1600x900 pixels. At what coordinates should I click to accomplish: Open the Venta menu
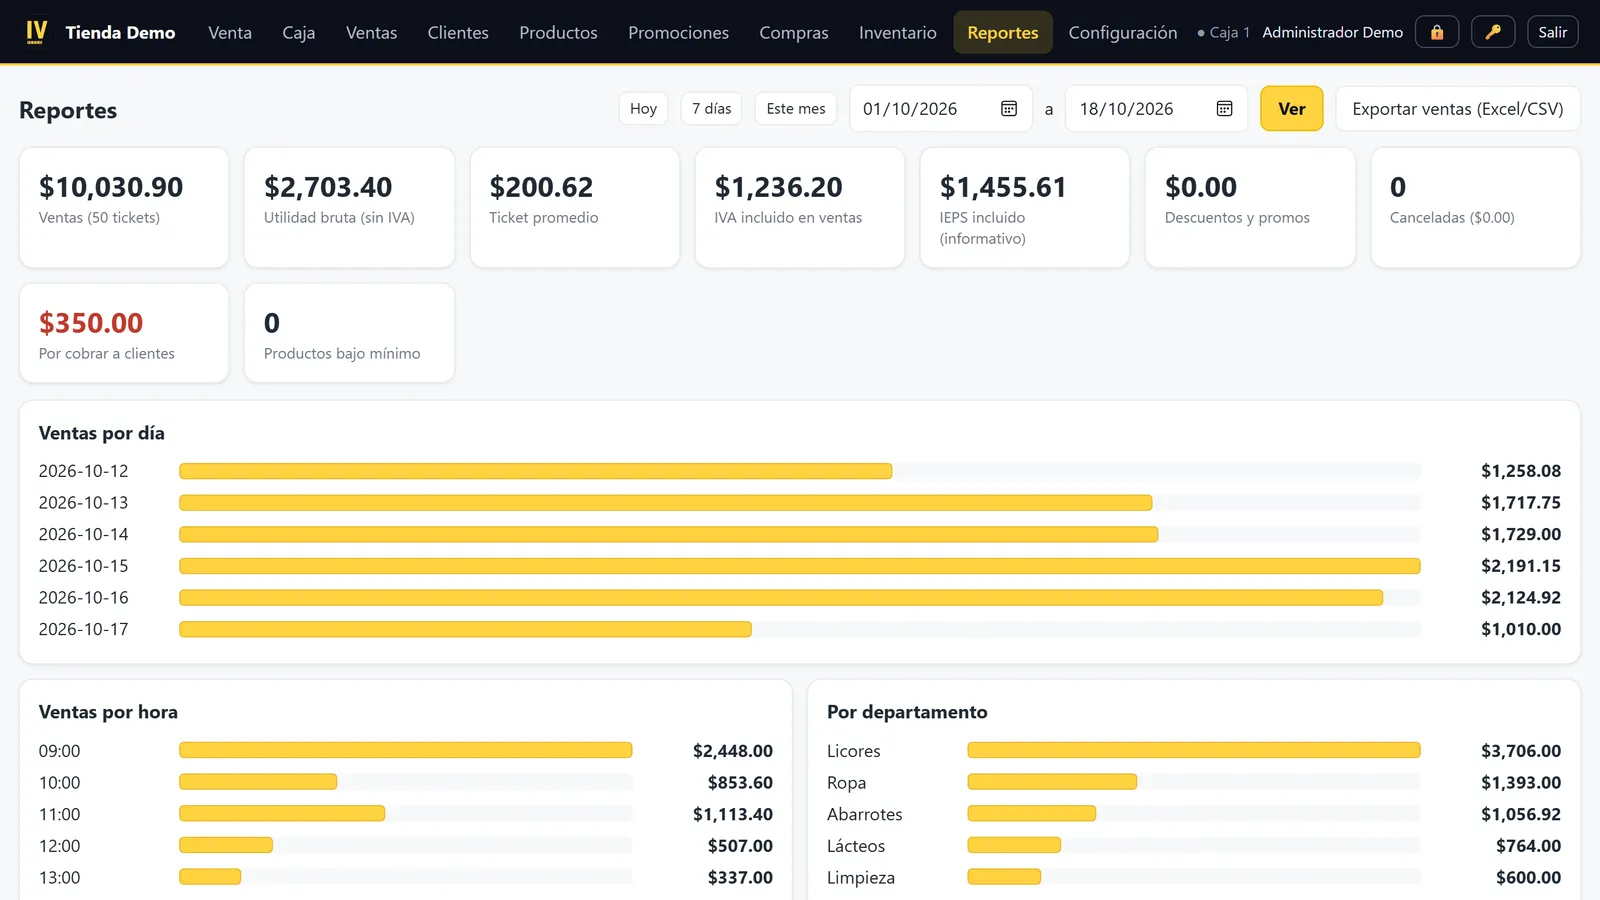tap(230, 32)
